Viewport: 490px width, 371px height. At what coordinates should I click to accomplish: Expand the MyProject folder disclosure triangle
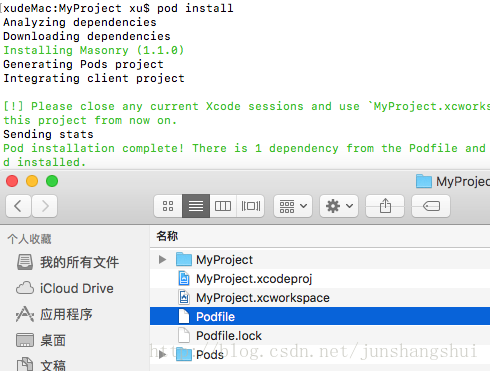(162, 259)
